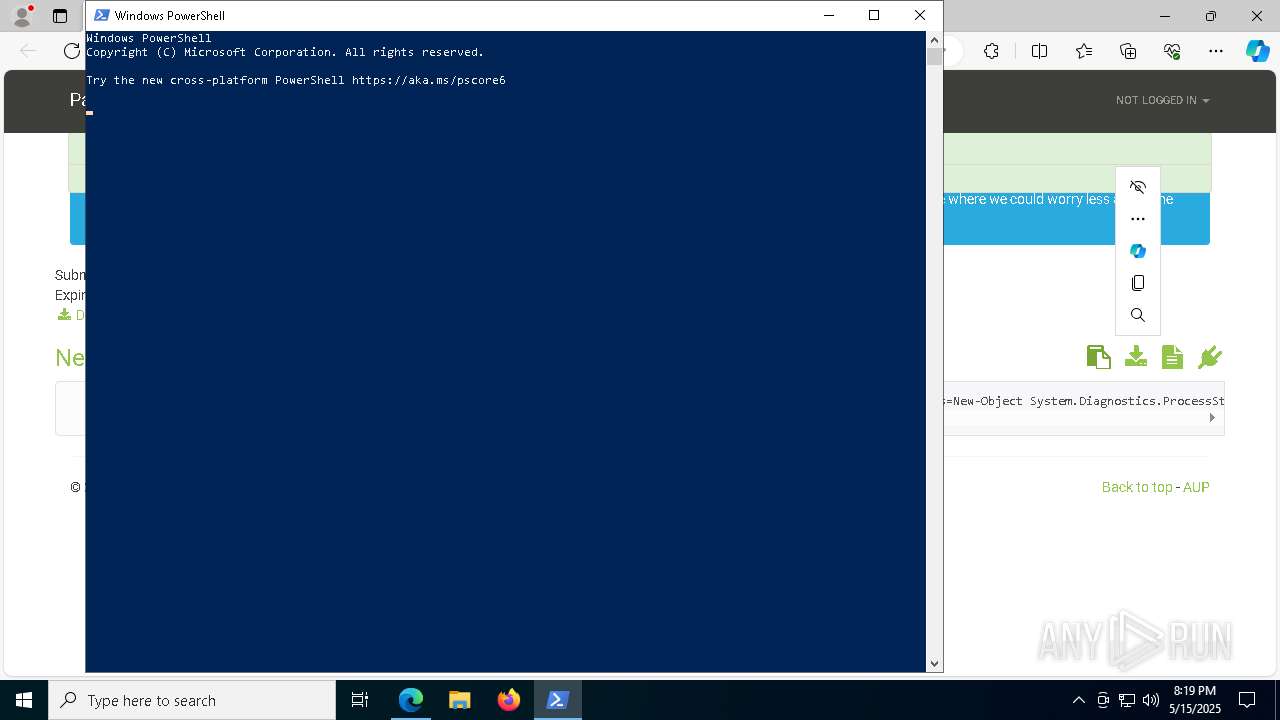Screen dimensions: 1280x720
Task: Go back in Edge browser
Action: (x=28, y=51)
